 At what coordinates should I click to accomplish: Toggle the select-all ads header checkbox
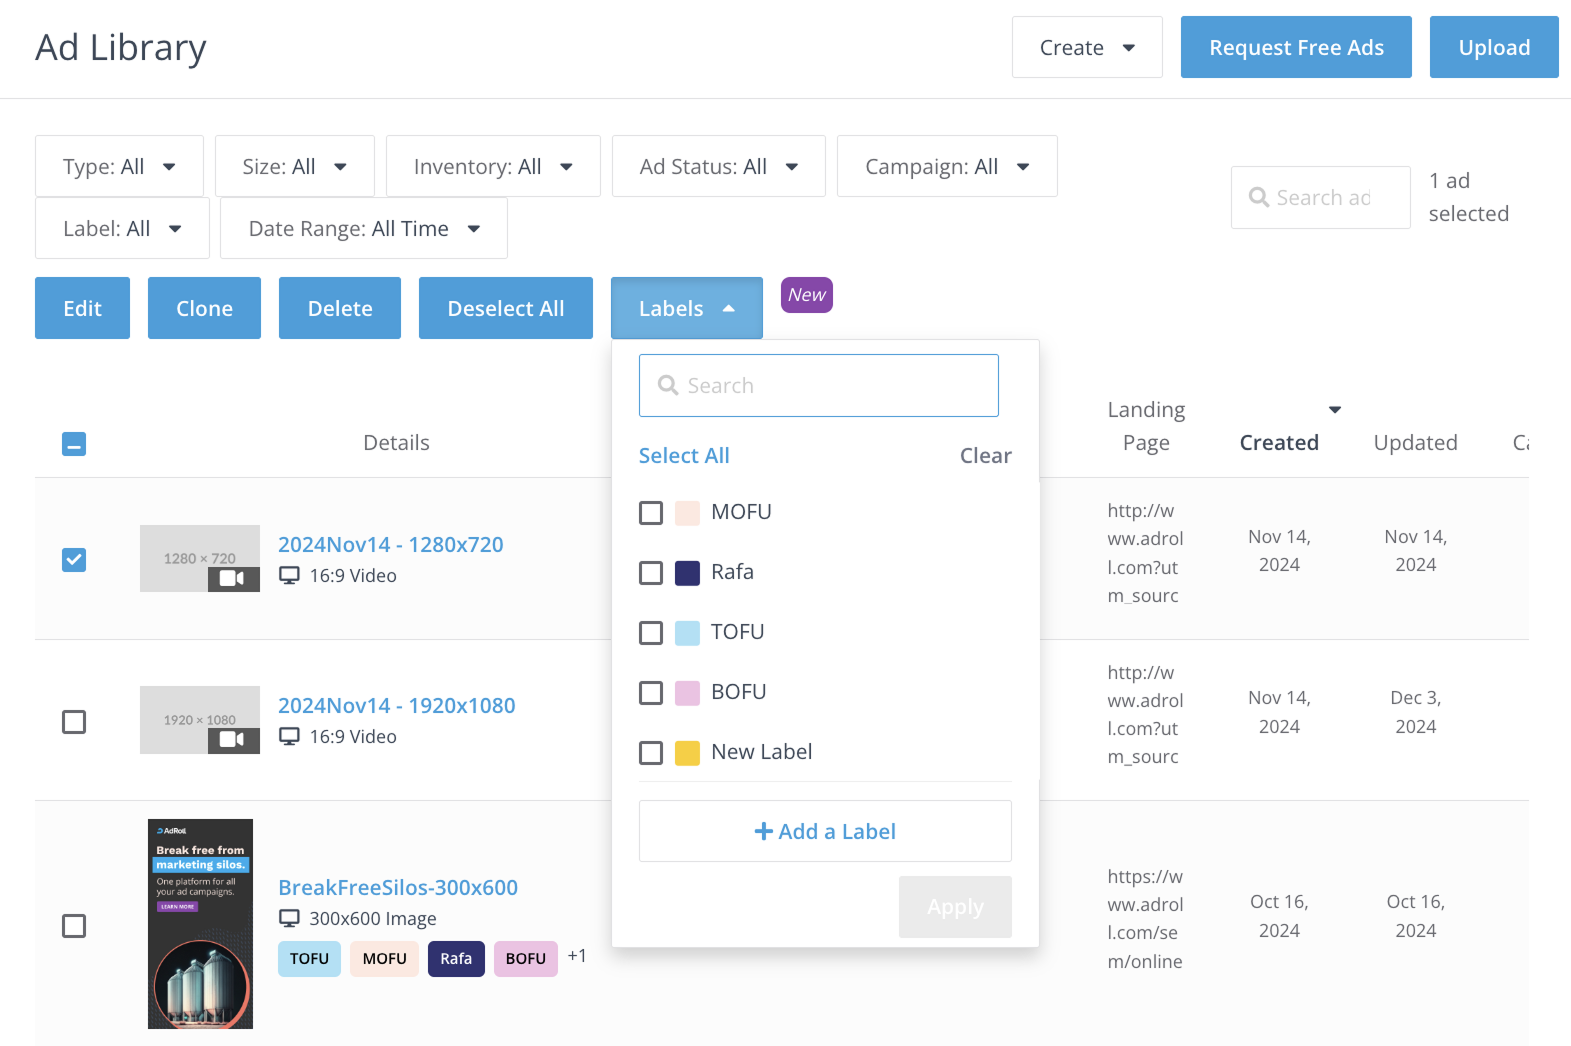(74, 444)
